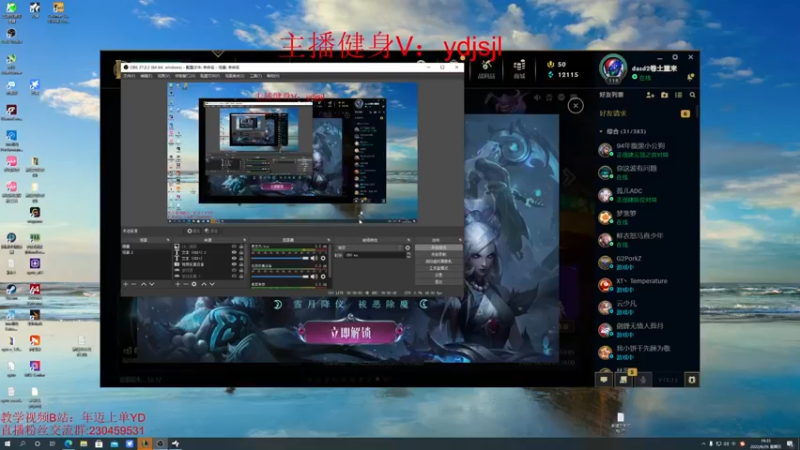
Task: Click the summoner profile avatar
Action: click(x=613, y=69)
